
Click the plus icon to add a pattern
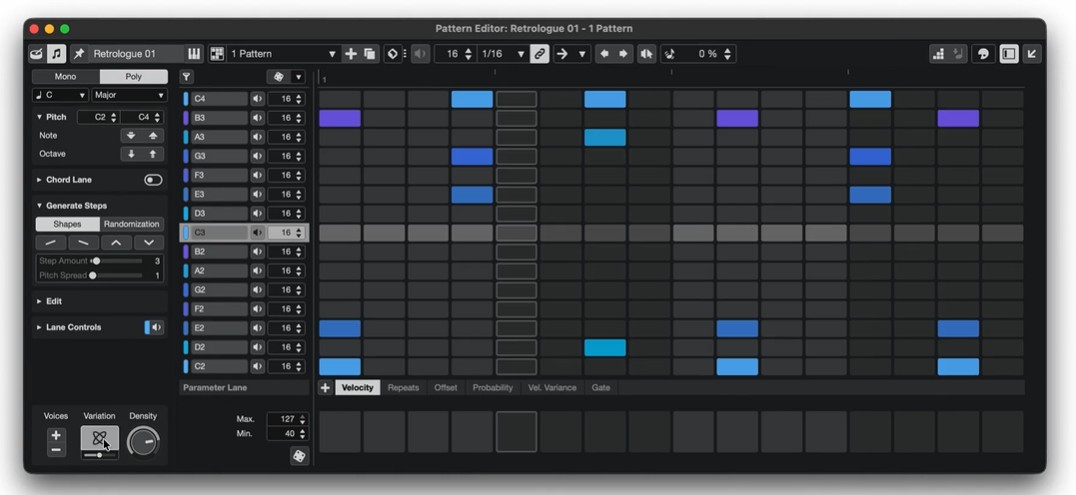(x=350, y=54)
